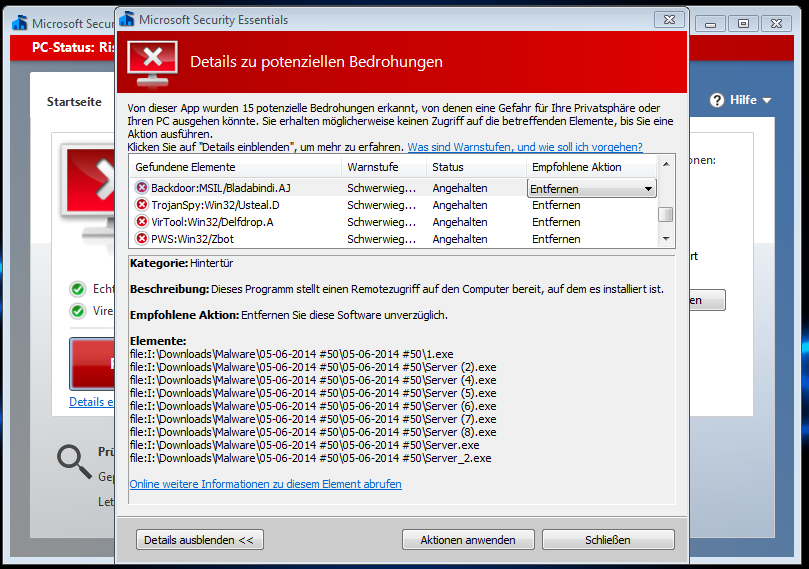Click the file path ending in Server (4).exe

(313, 380)
